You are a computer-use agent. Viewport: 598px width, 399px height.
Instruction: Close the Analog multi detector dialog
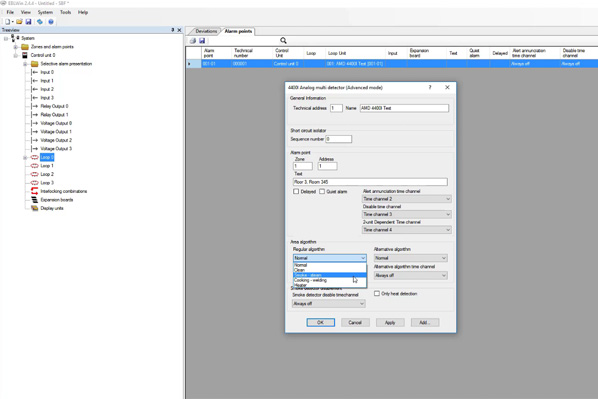pos(447,87)
